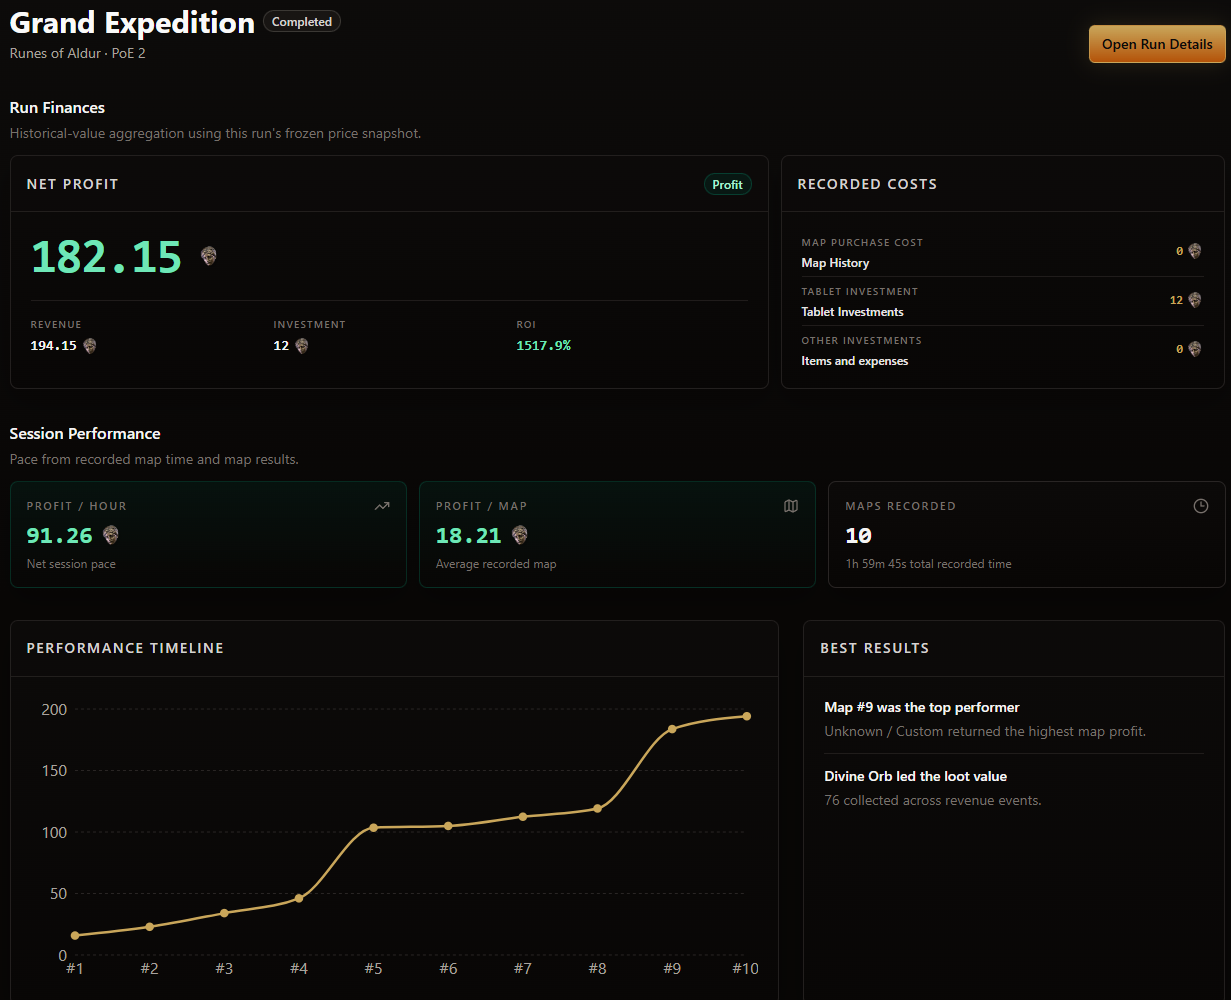1231x1000 pixels.
Task: Click the #2 data point on timeline
Action: point(150,927)
